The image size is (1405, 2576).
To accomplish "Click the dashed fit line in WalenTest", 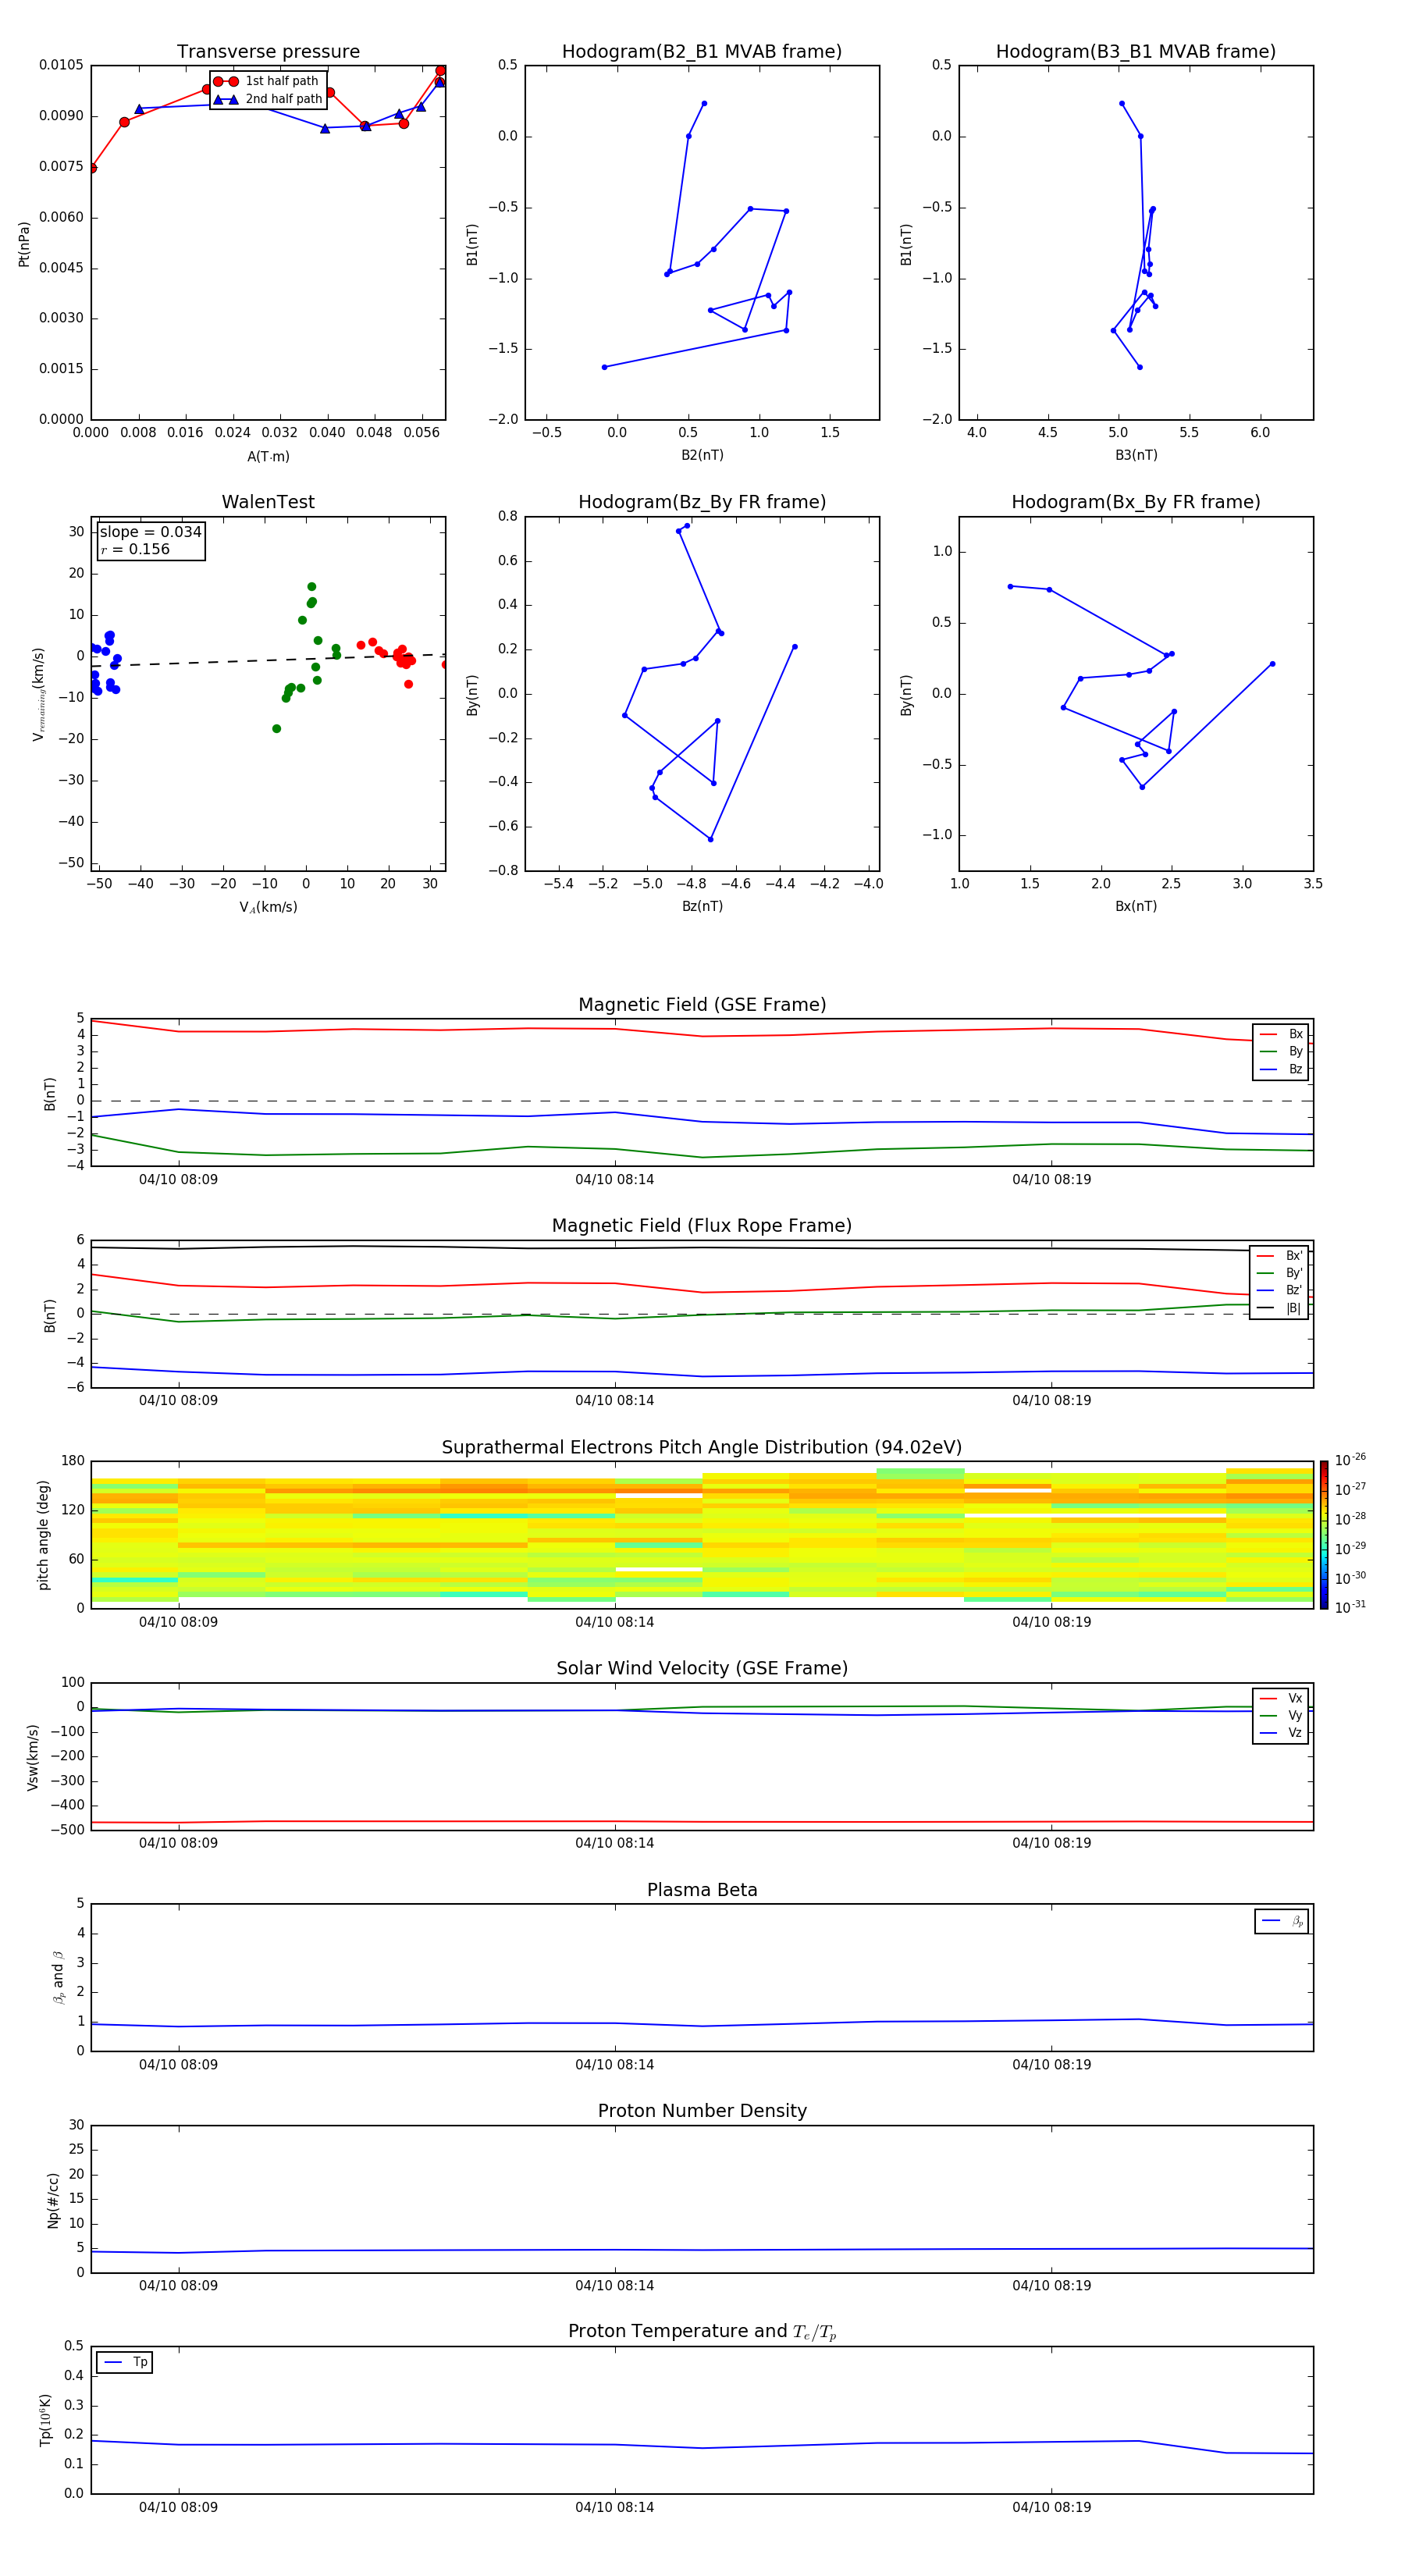I will pos(268,660).
